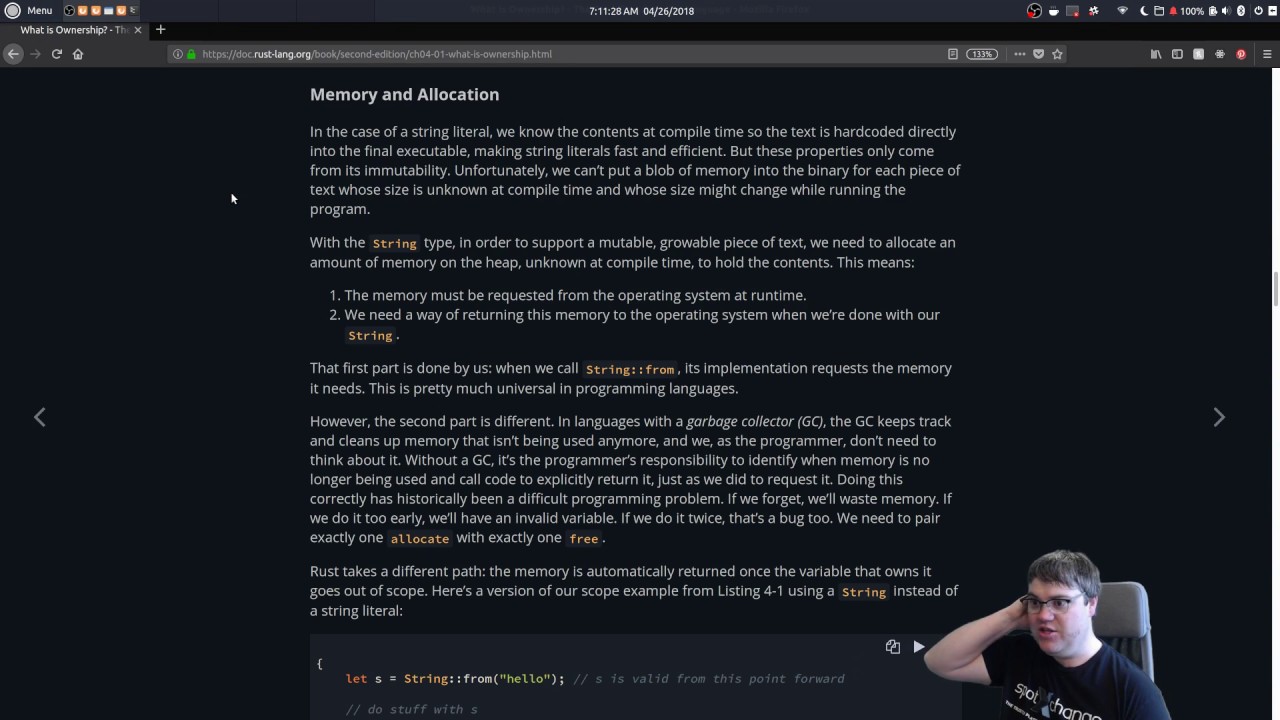
Task: Open the Bluetooth tray indicator
Action: click(x=1241, y=11)
